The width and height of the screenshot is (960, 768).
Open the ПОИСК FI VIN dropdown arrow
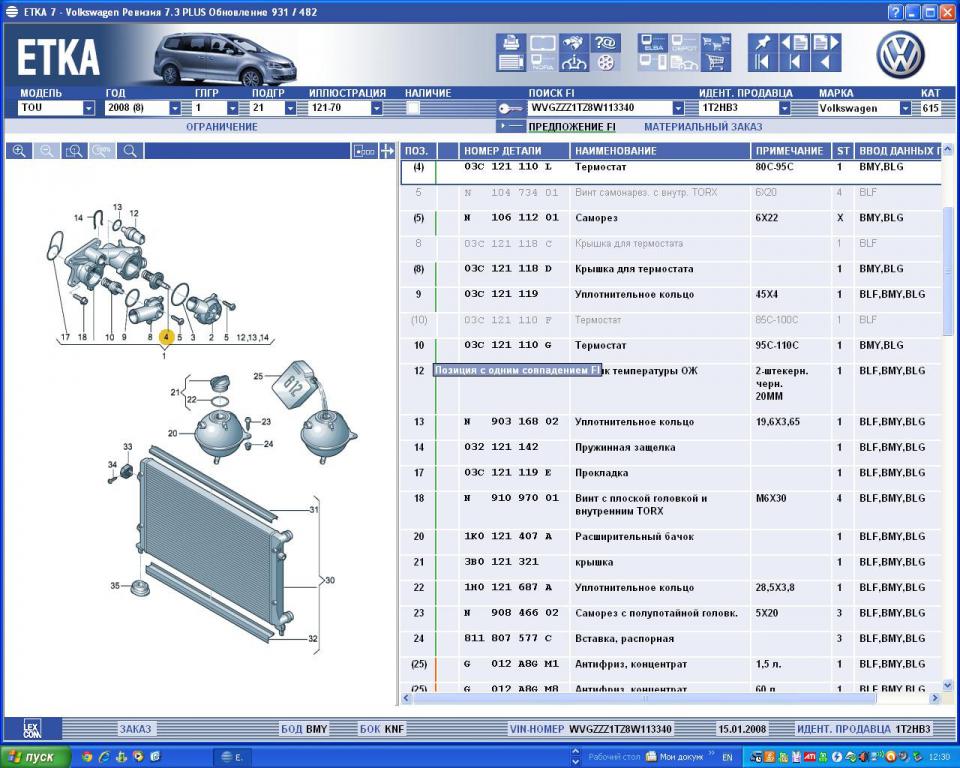(x=678, y=108)
